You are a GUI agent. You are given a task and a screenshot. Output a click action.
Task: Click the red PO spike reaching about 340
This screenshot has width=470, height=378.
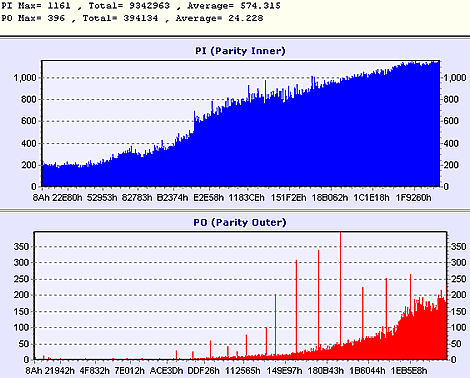(319, 298)
